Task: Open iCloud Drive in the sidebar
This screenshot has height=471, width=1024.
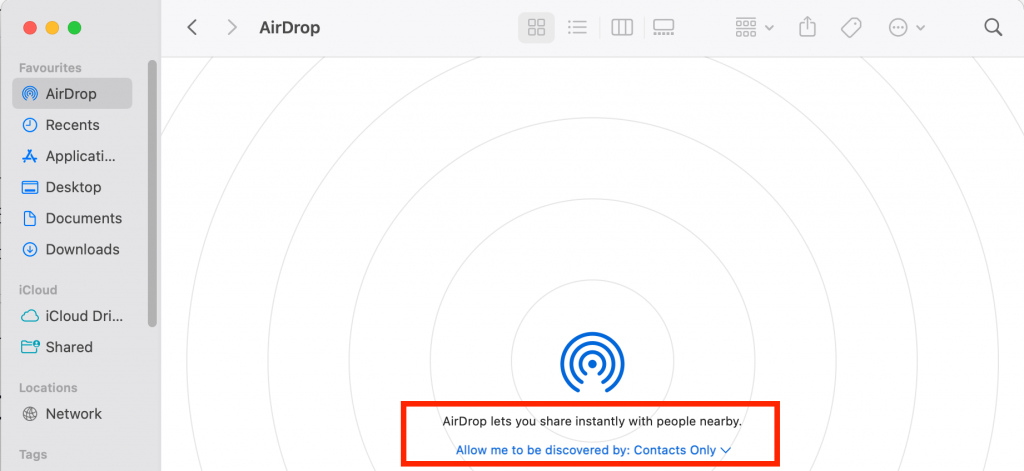Action: (72, 316)
